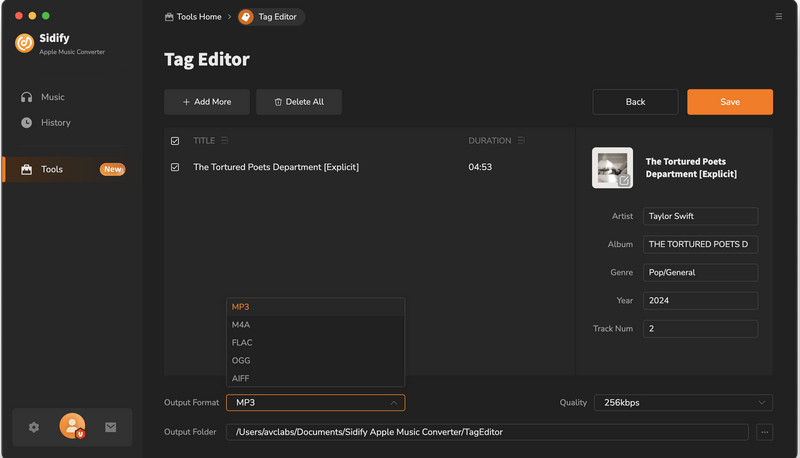
Task: Click the Back button
Action: [635, 102]
